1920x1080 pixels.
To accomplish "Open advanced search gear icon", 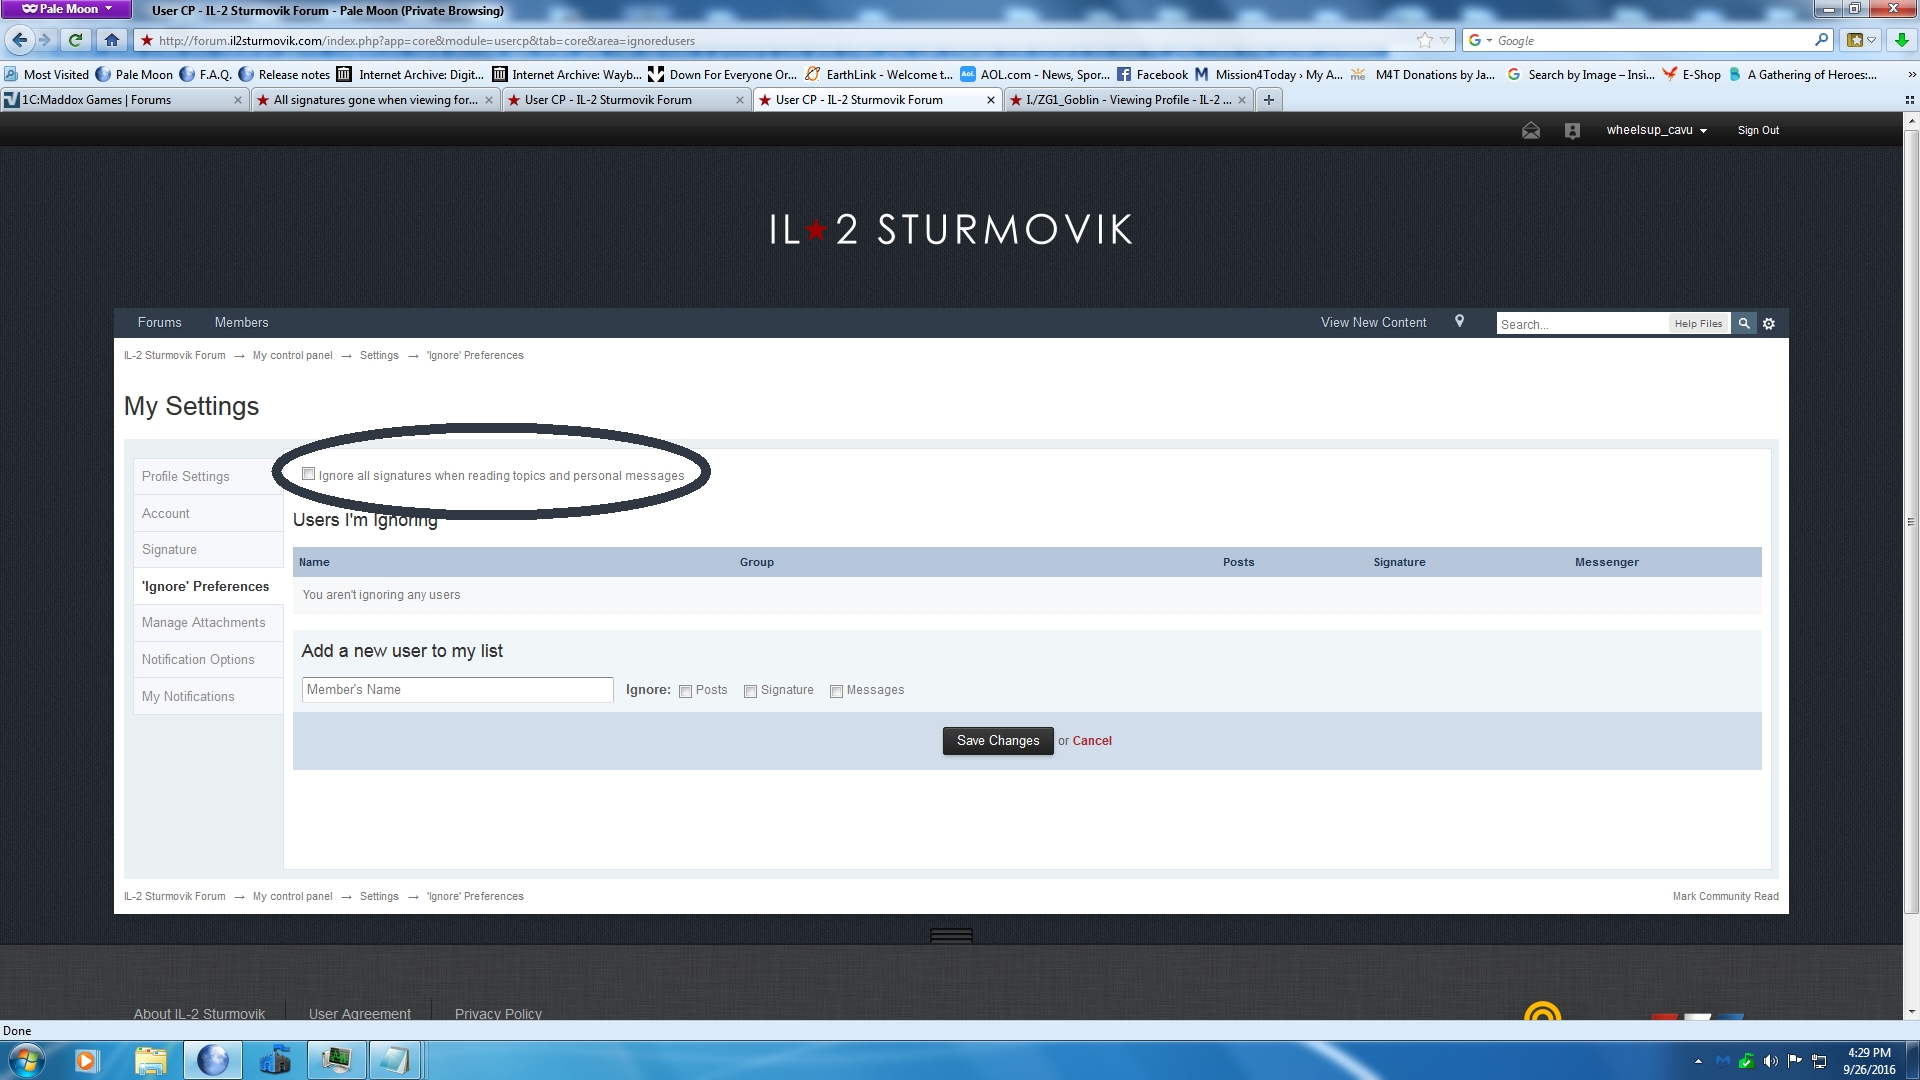I will click(x=1769, y=324).
